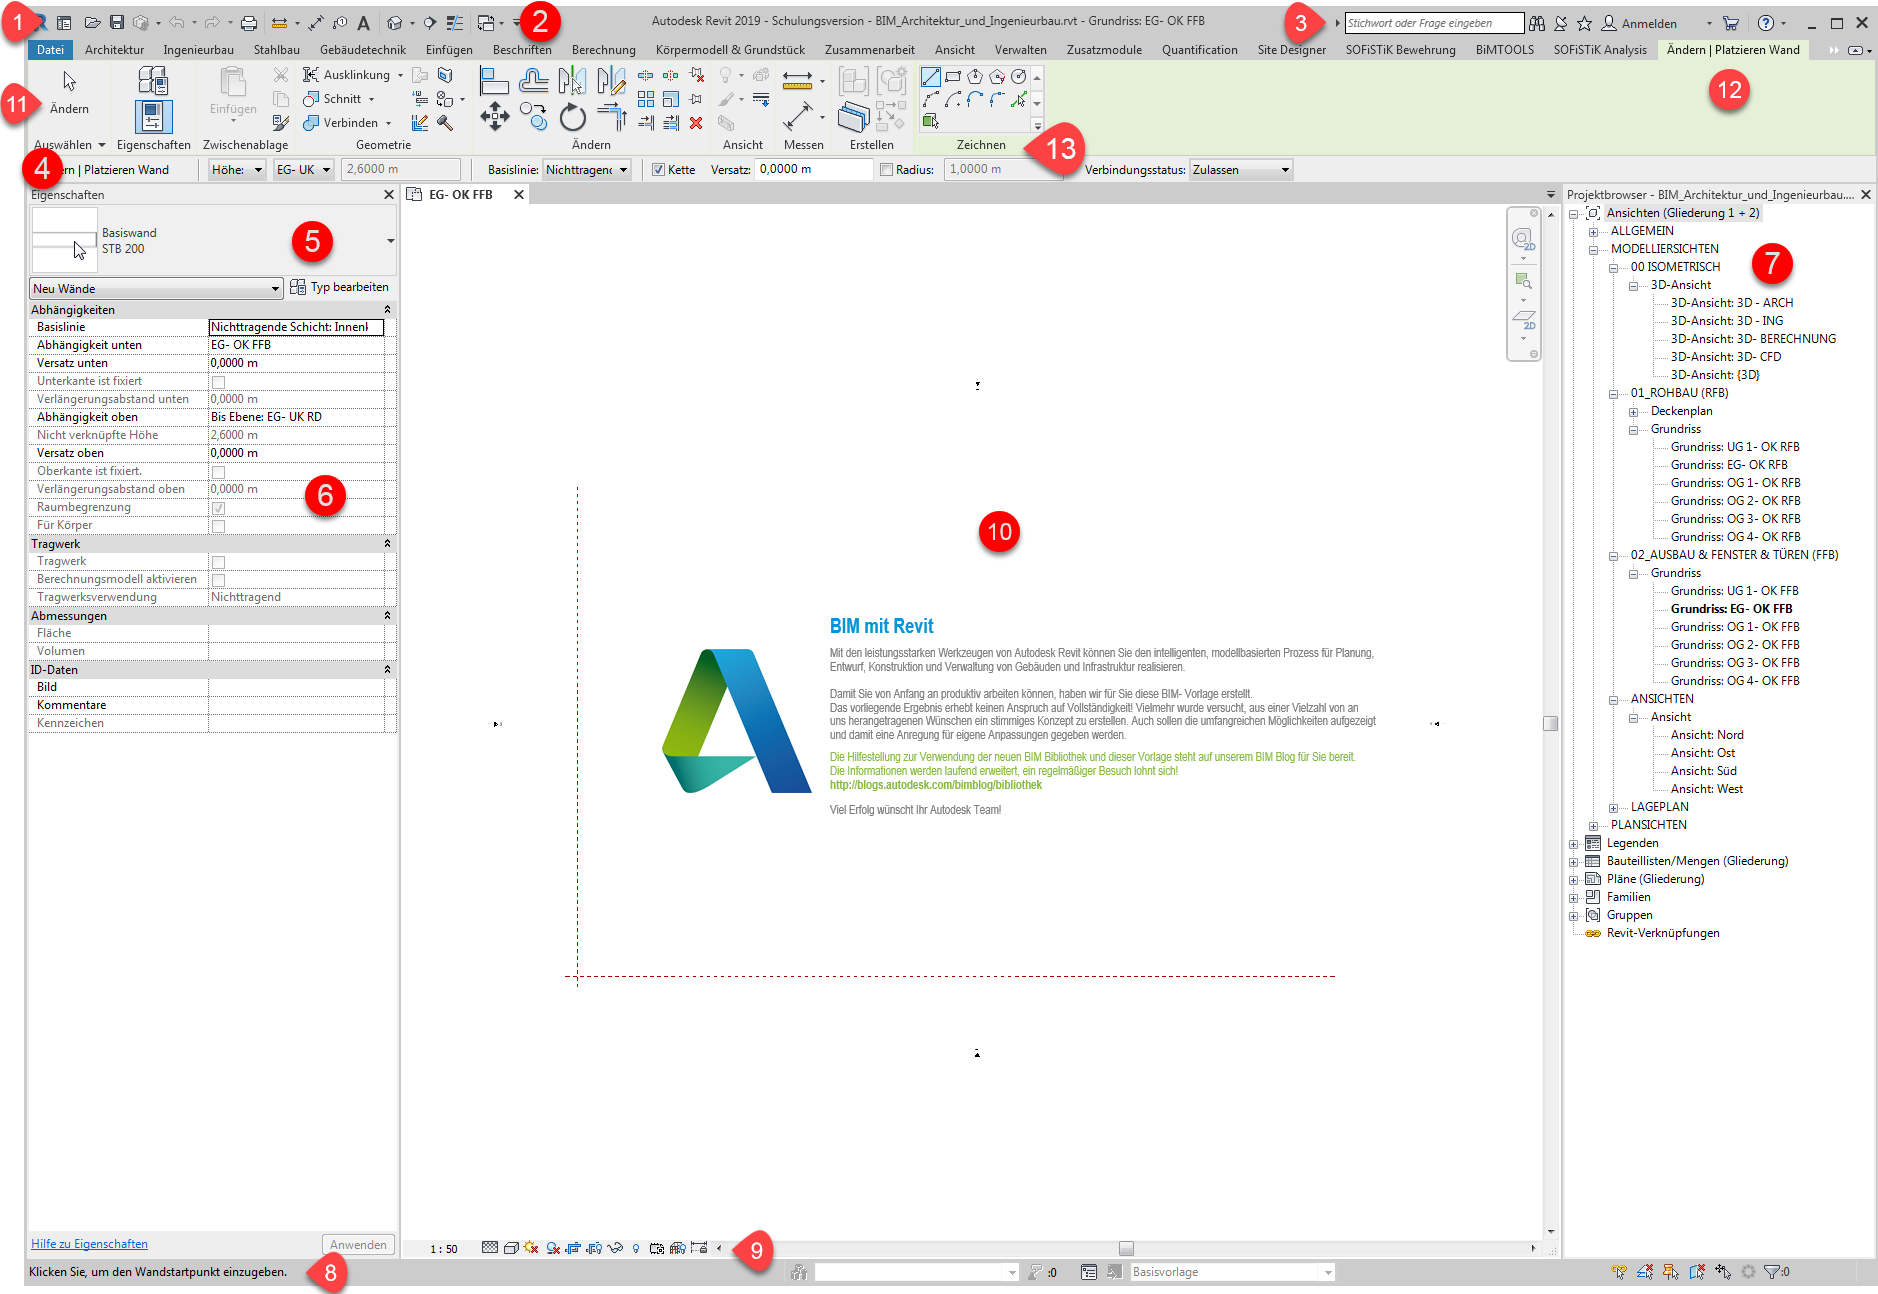This screenshot has width=1878, height=1294.
Task: Click the keyword search input field
Action: coord(1432,23)
